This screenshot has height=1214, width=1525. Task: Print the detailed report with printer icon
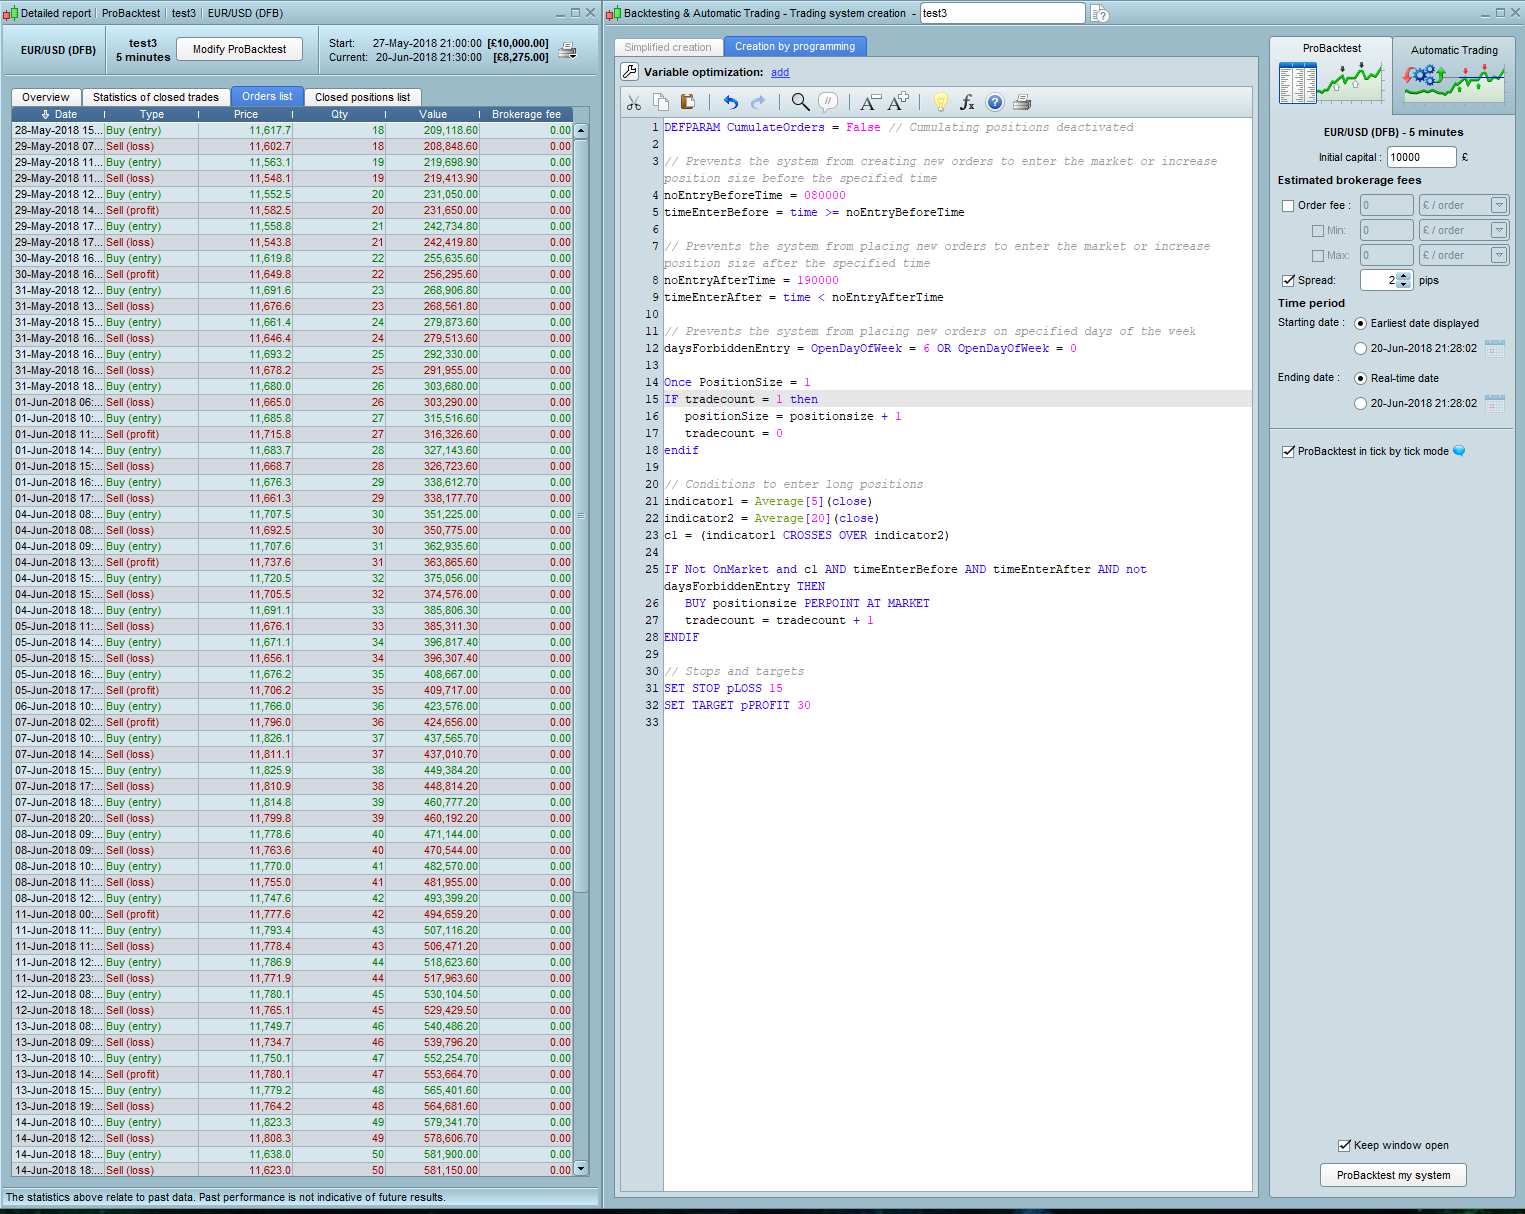coord(567,50)
